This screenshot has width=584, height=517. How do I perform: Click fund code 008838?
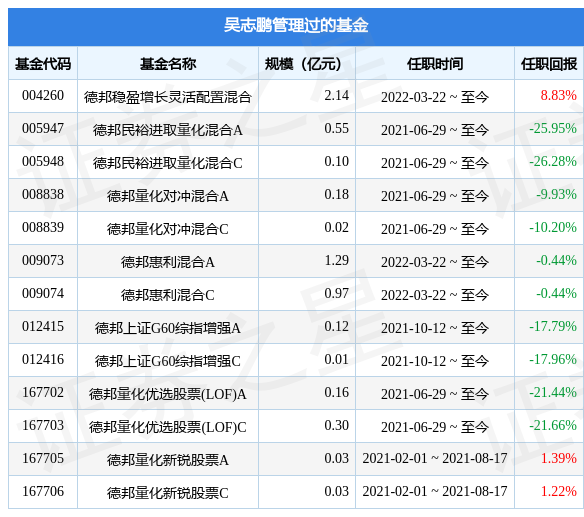coord(43,195)
